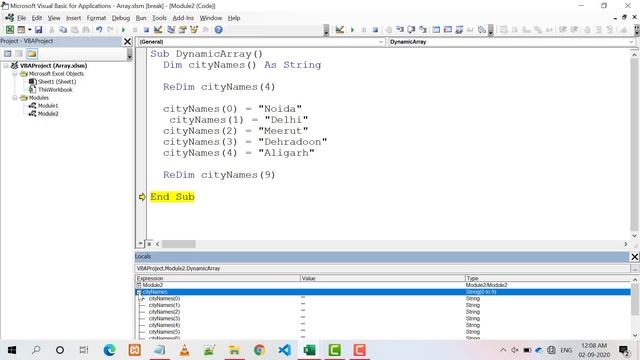Viewport: 640px width, 360px height.
Task: Select cityNames(3) row in Locals window
Action: tap(383, 318)
